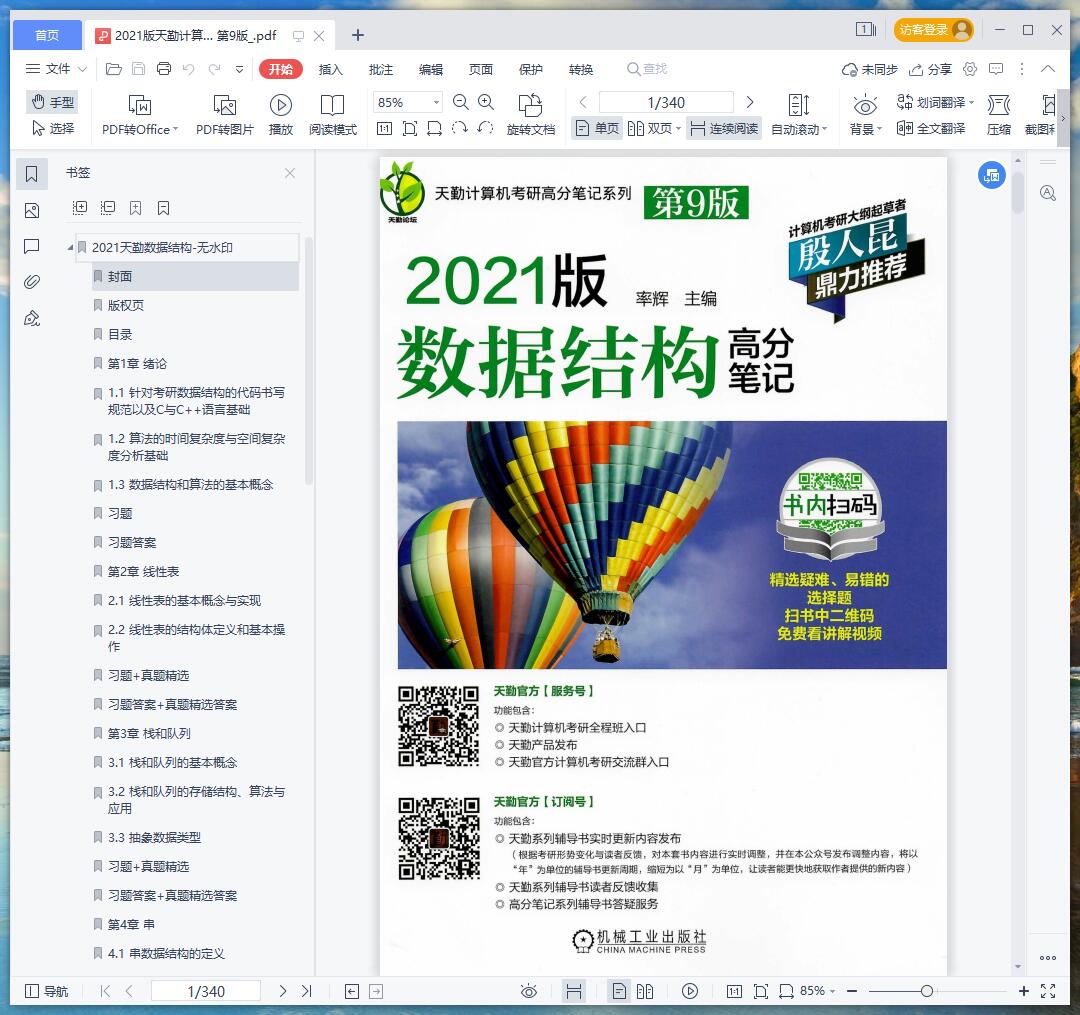Click the 查找 search box
The height and width of the screenshot is (1015, 1080).
647,69
